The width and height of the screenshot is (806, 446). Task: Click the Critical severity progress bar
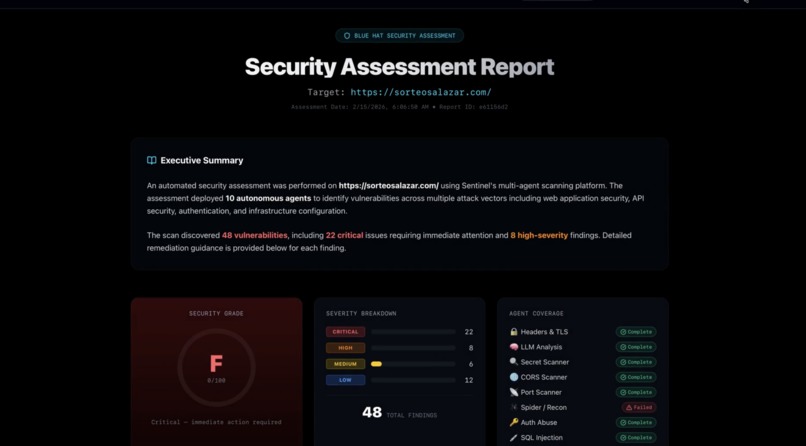click(413, 332)
